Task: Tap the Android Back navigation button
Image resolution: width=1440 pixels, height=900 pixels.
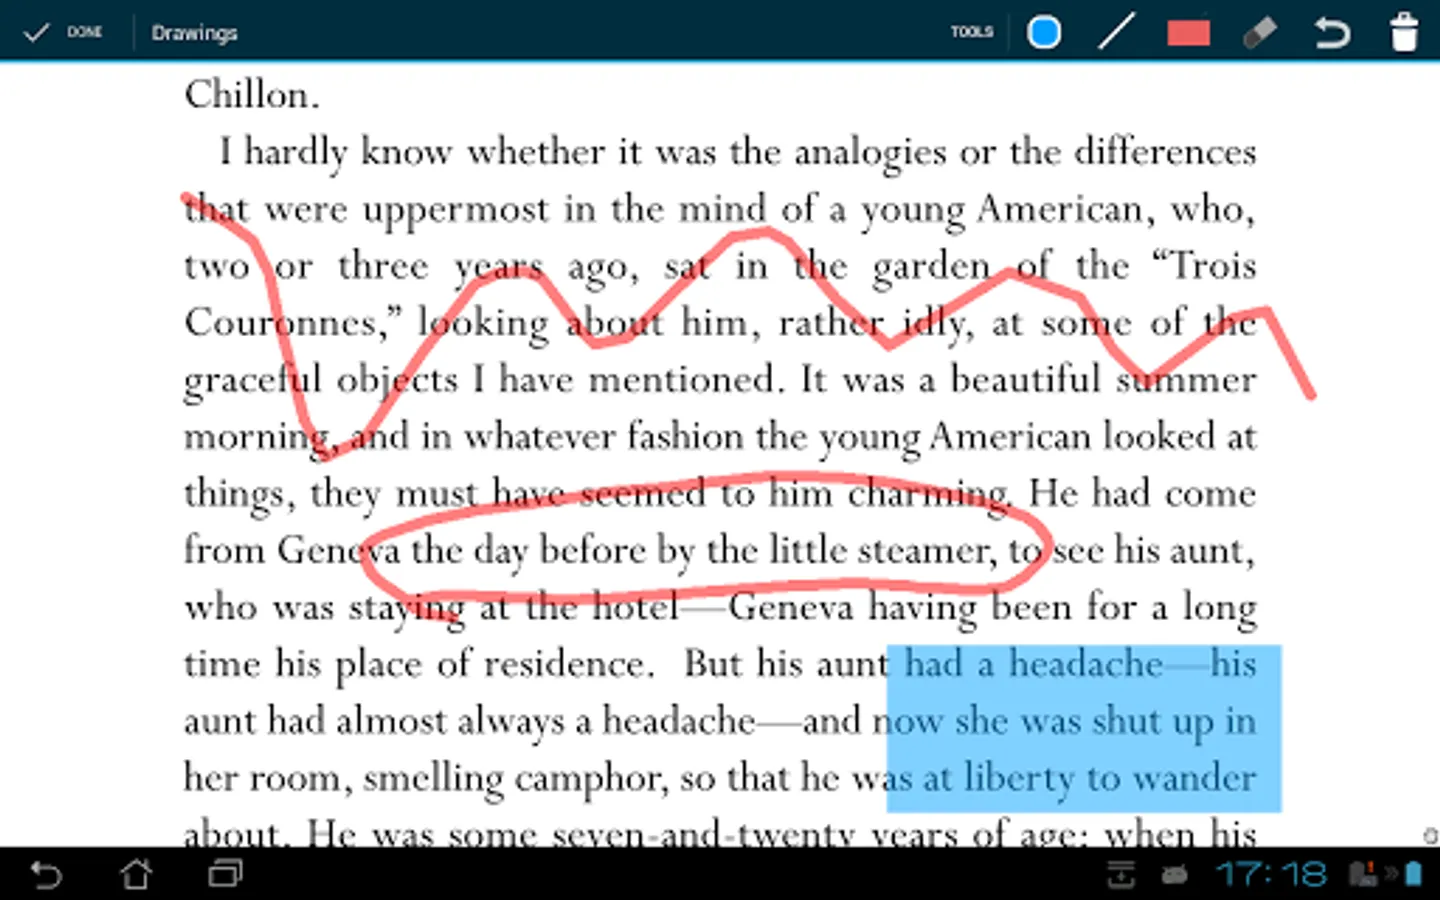Action: 46,875
